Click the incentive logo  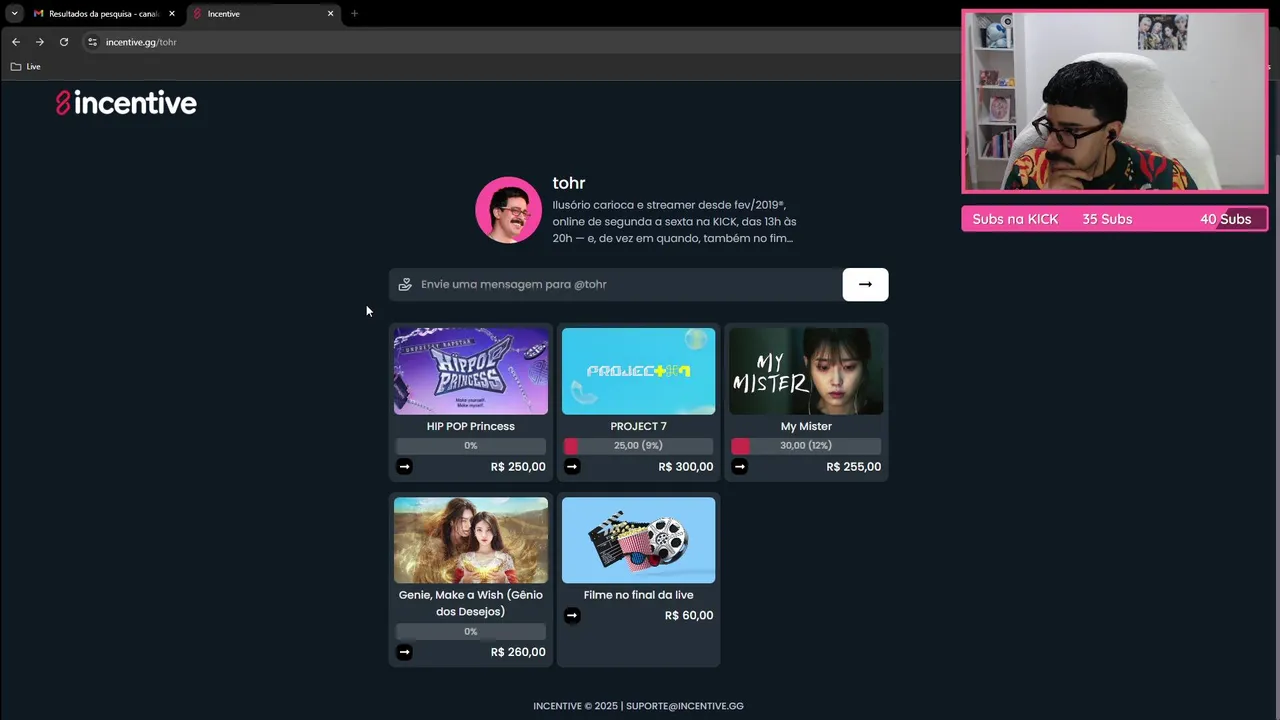126,103
